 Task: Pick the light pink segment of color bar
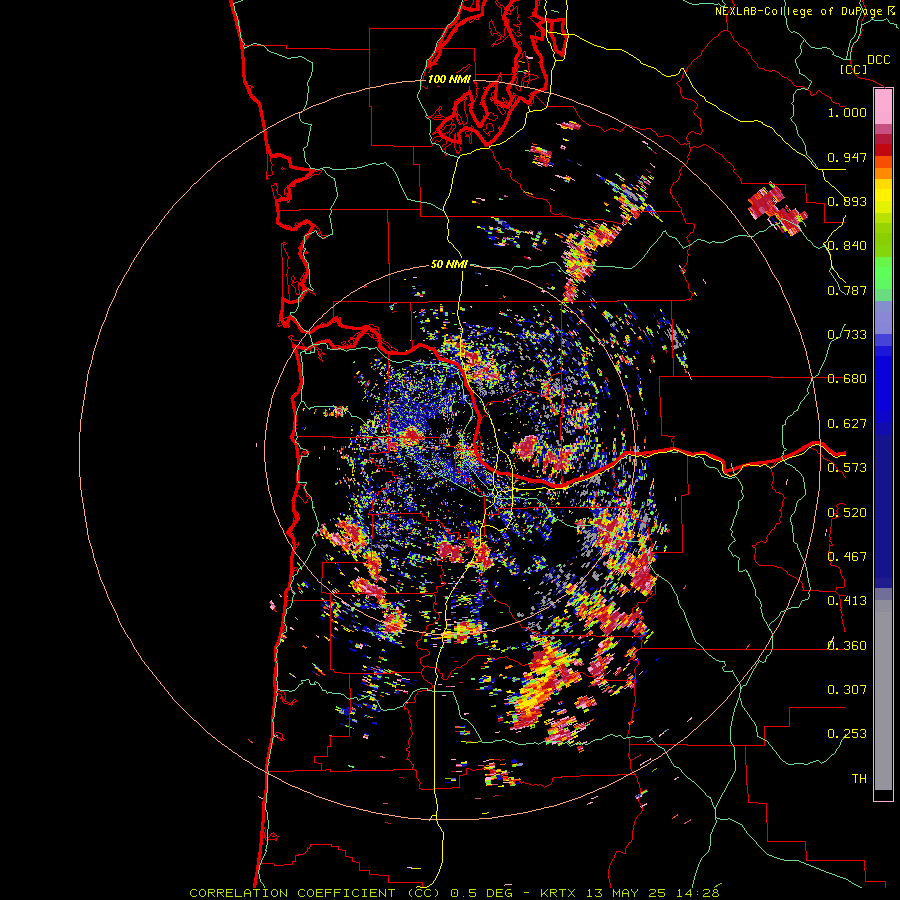(883, 107)
